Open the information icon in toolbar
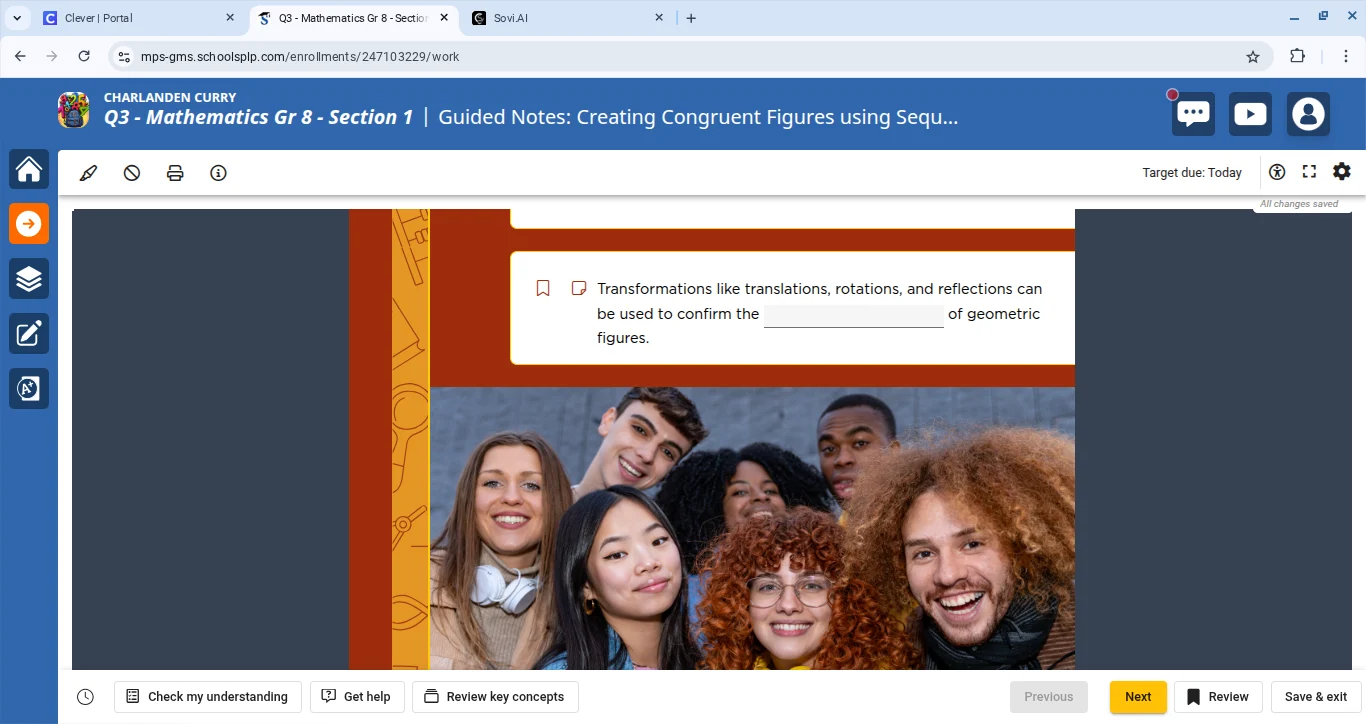 [218, 173]
